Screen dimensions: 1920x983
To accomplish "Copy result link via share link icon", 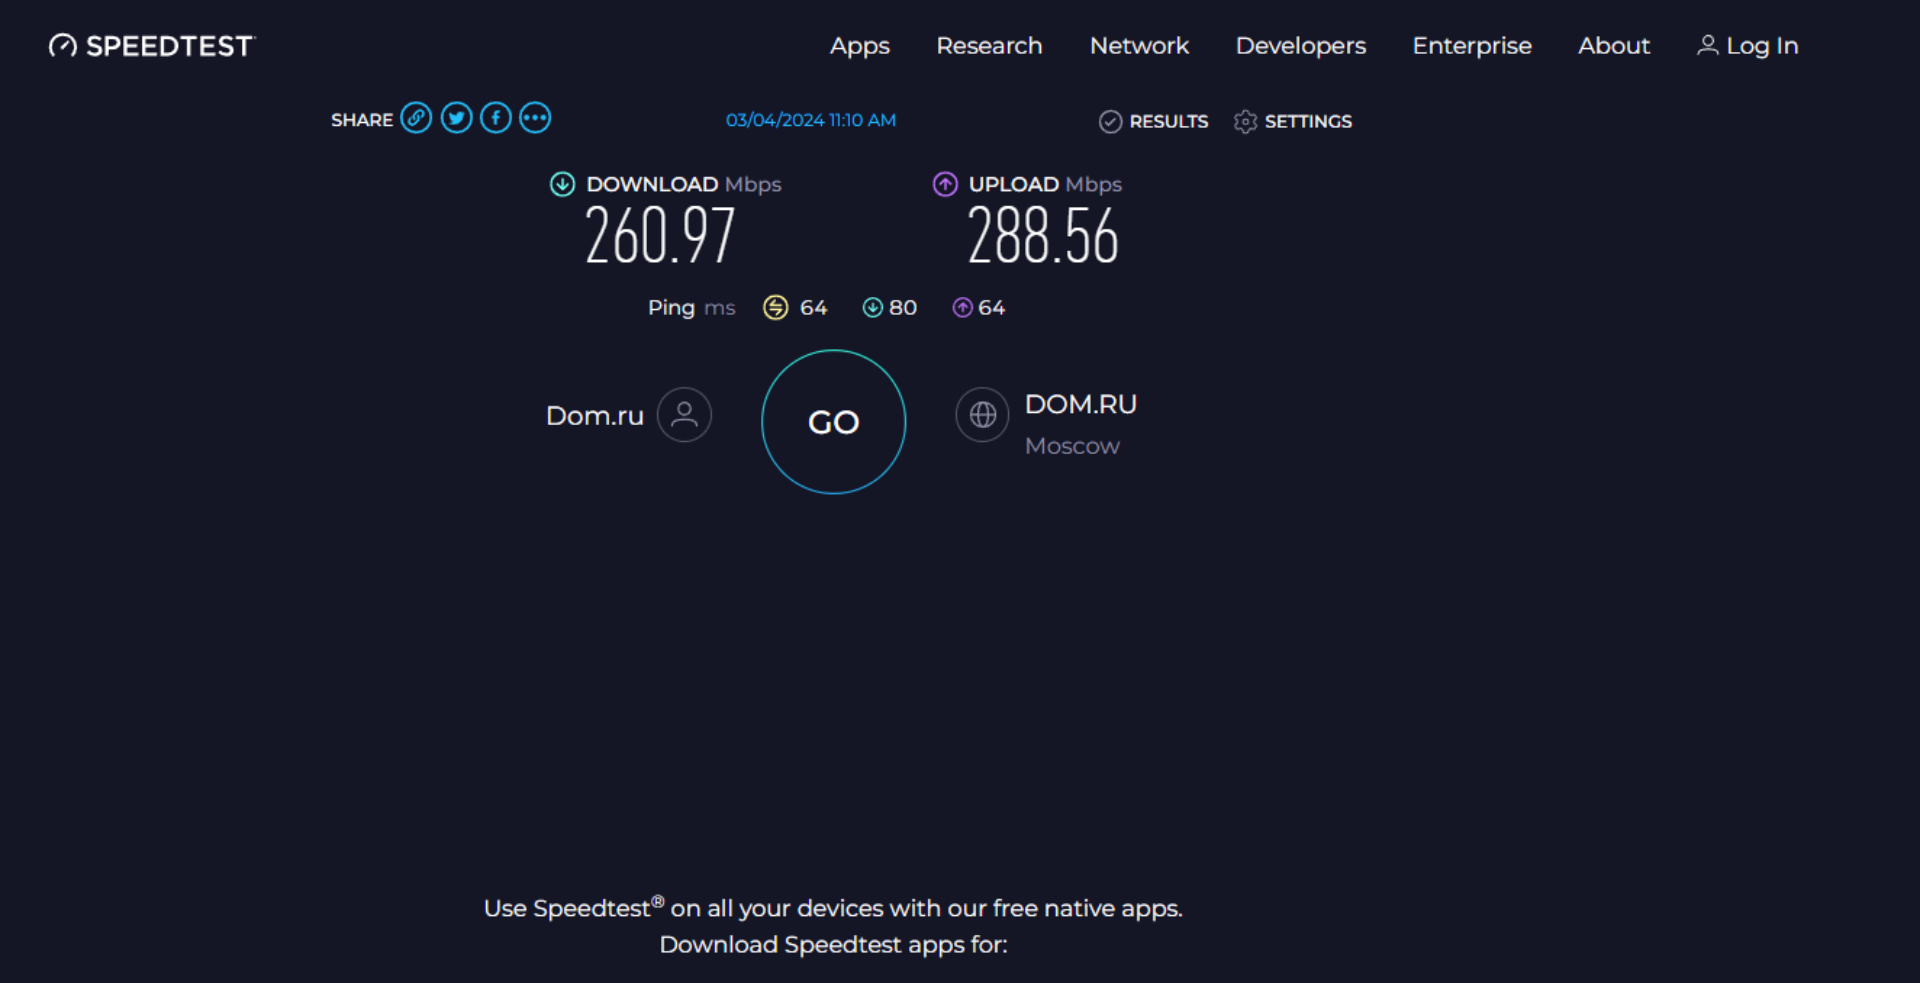I will click(416, 118).
